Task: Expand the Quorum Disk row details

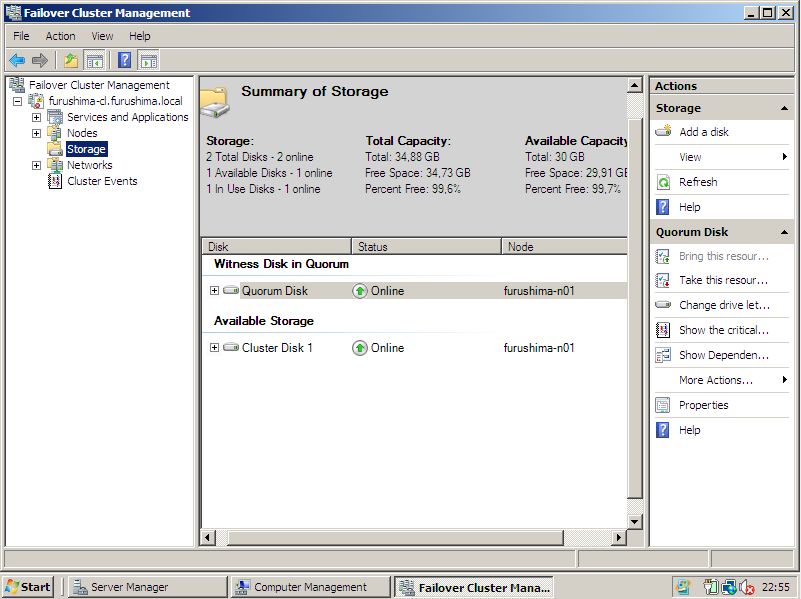Action: coord(215,291)
